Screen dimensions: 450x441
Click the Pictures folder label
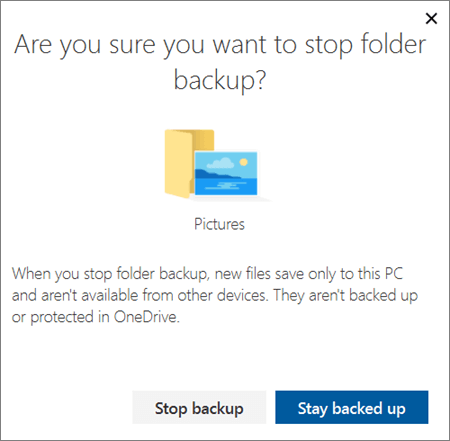tap(219, 224)
